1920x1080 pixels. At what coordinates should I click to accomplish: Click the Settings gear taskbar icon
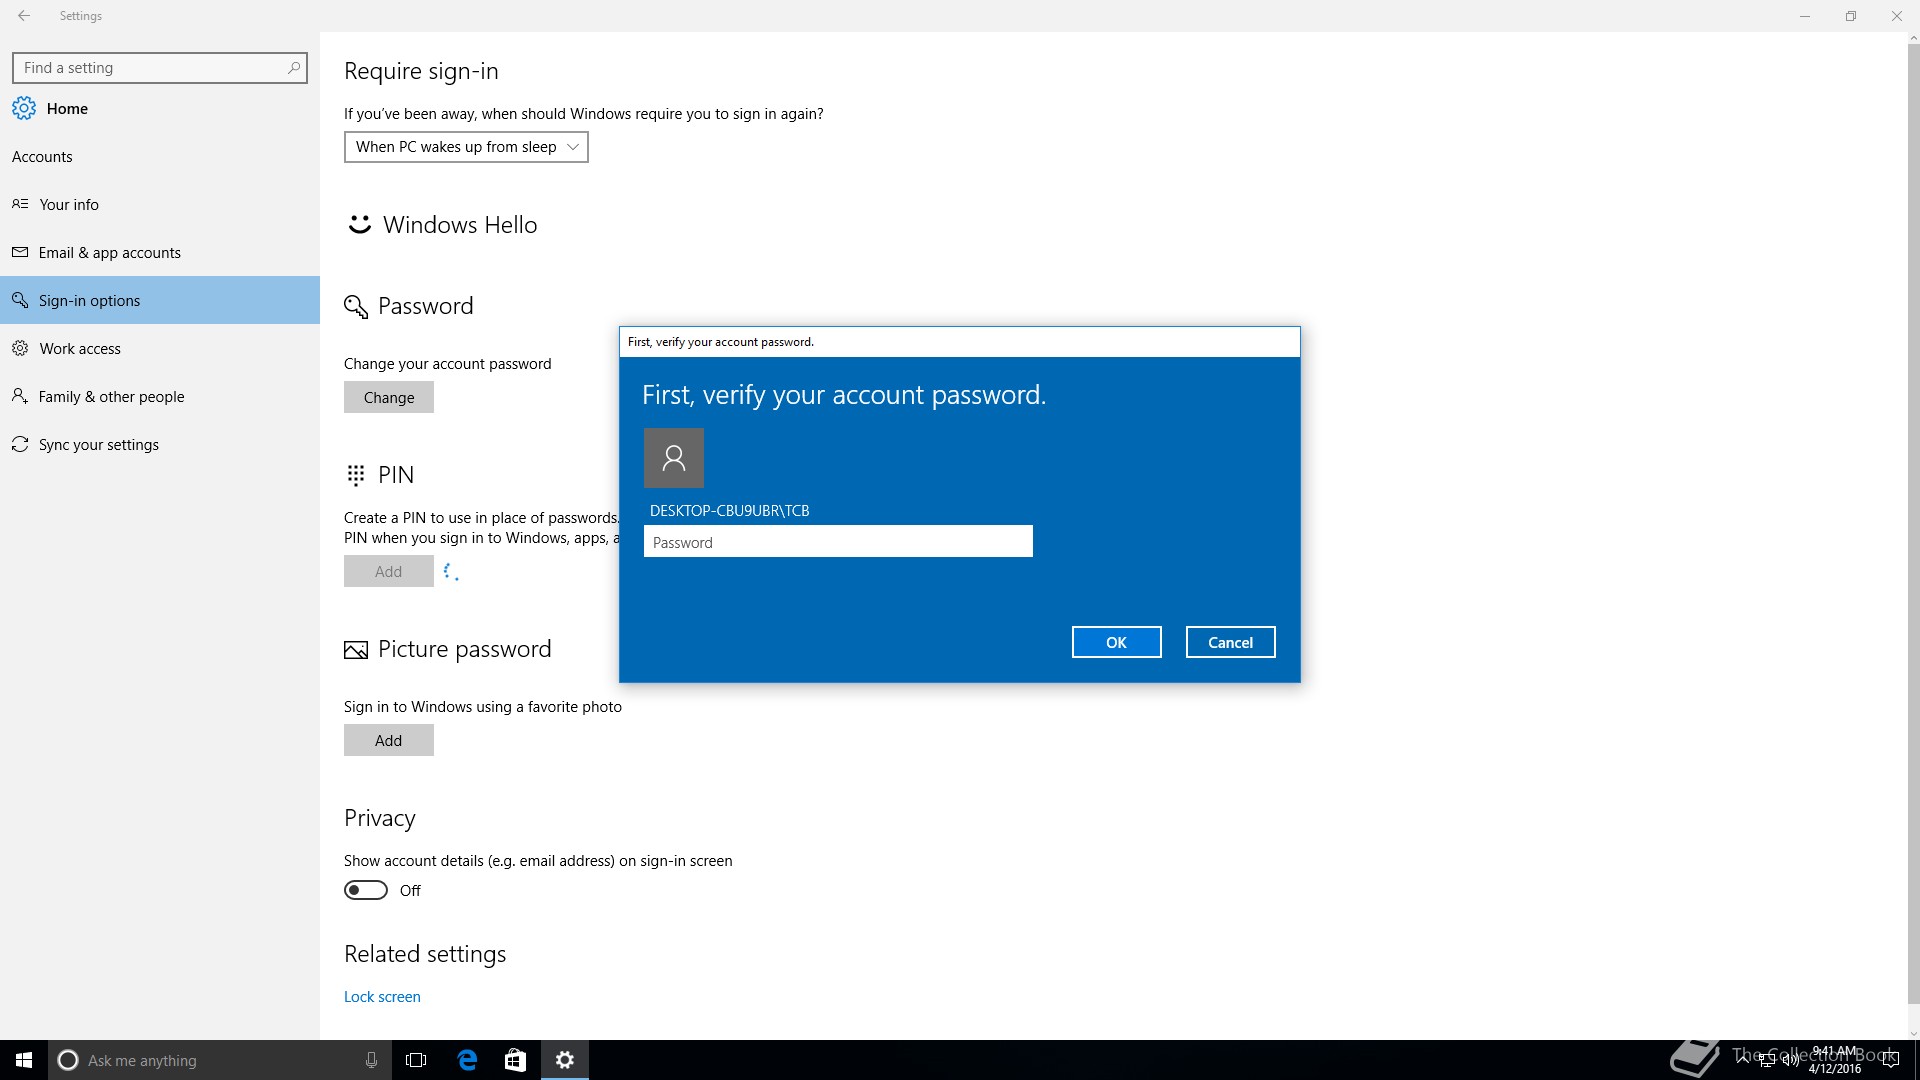pyautogui.click(x=565, y=1060)
